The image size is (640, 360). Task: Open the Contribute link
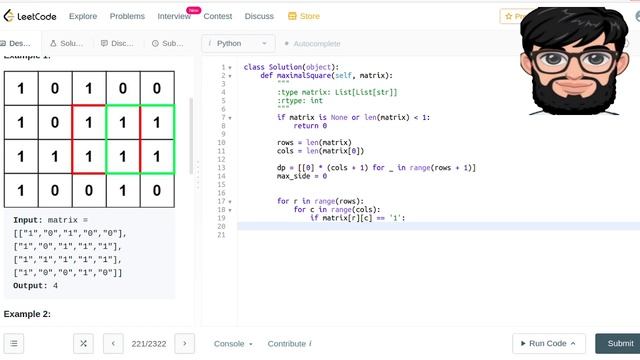tap(289, 344)
